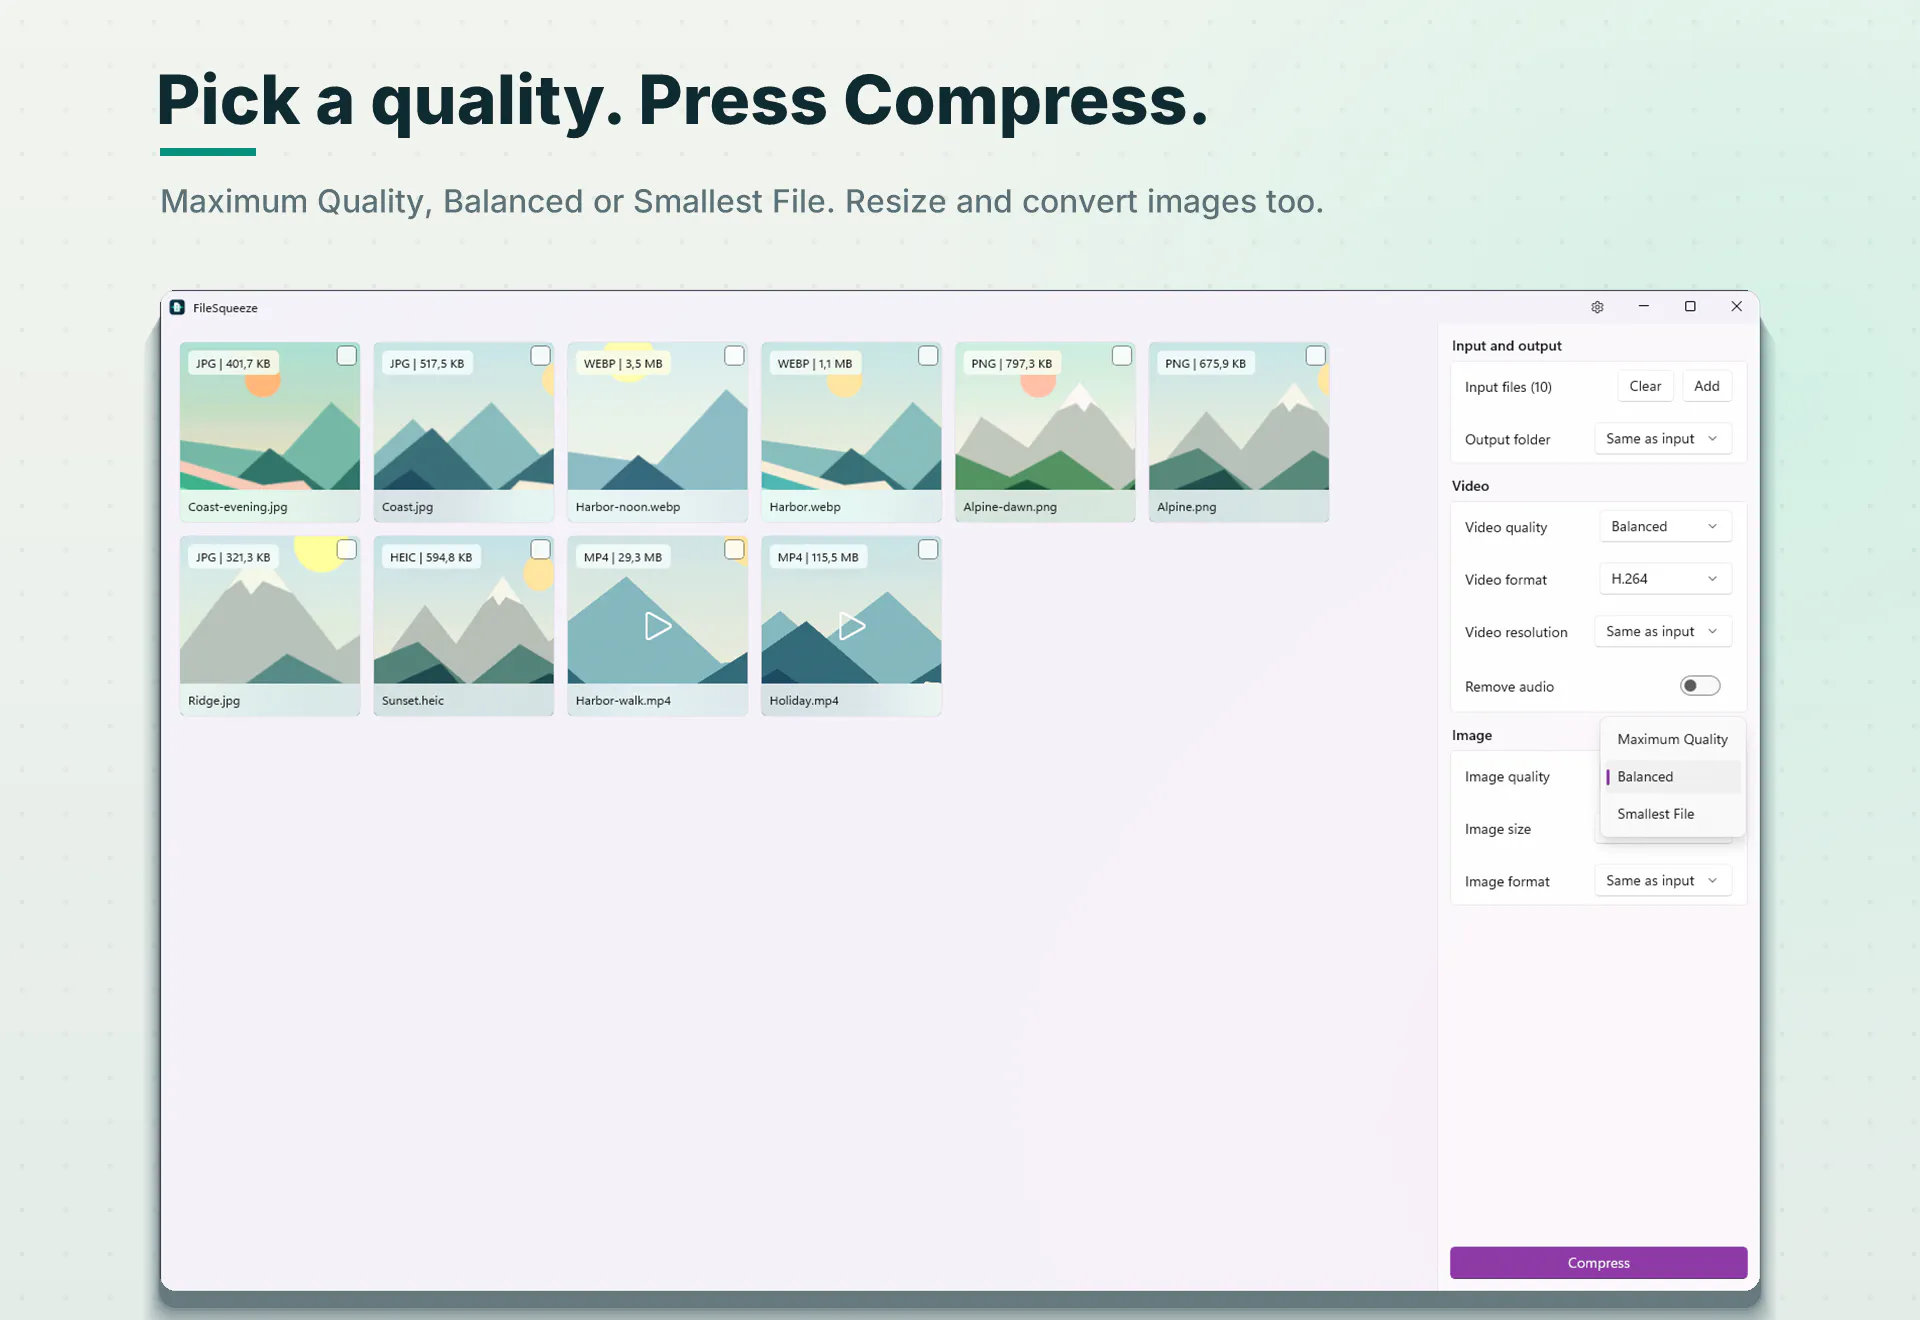Select the Sunset.heic checkbox
This screenshot has height=1320, width=1920.
540,549
